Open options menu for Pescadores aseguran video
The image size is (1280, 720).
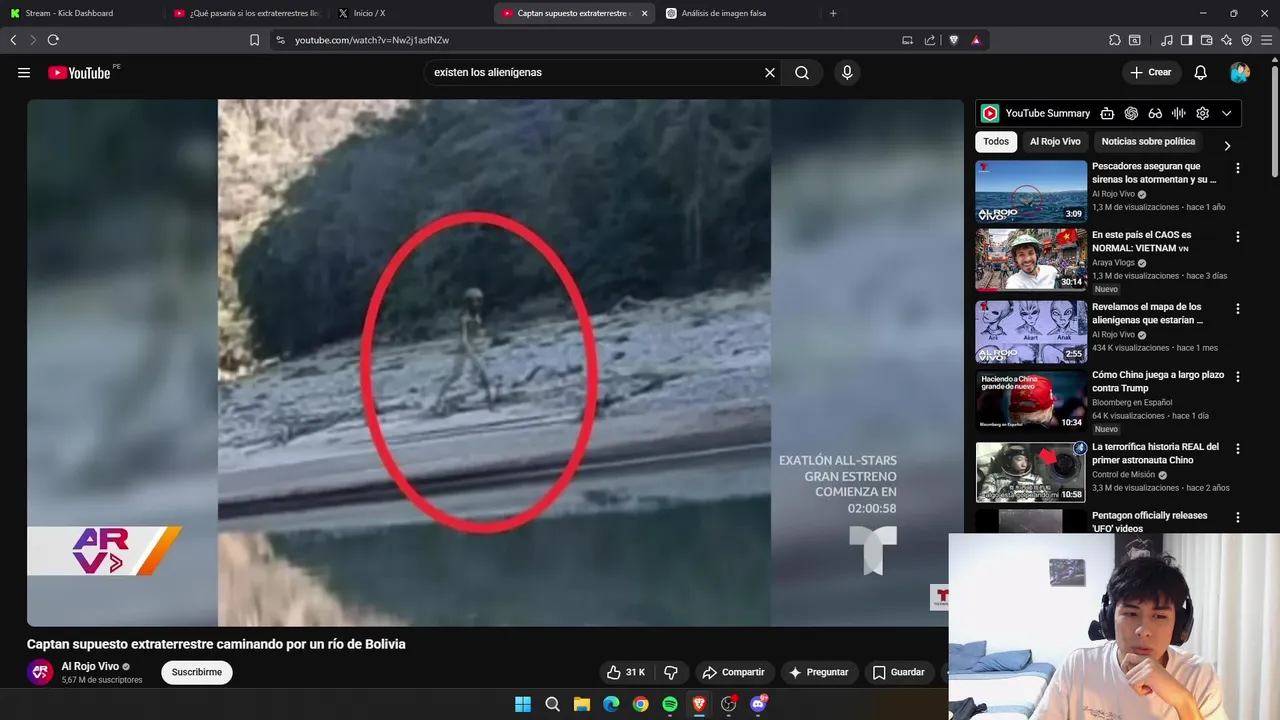point(1237,168)
